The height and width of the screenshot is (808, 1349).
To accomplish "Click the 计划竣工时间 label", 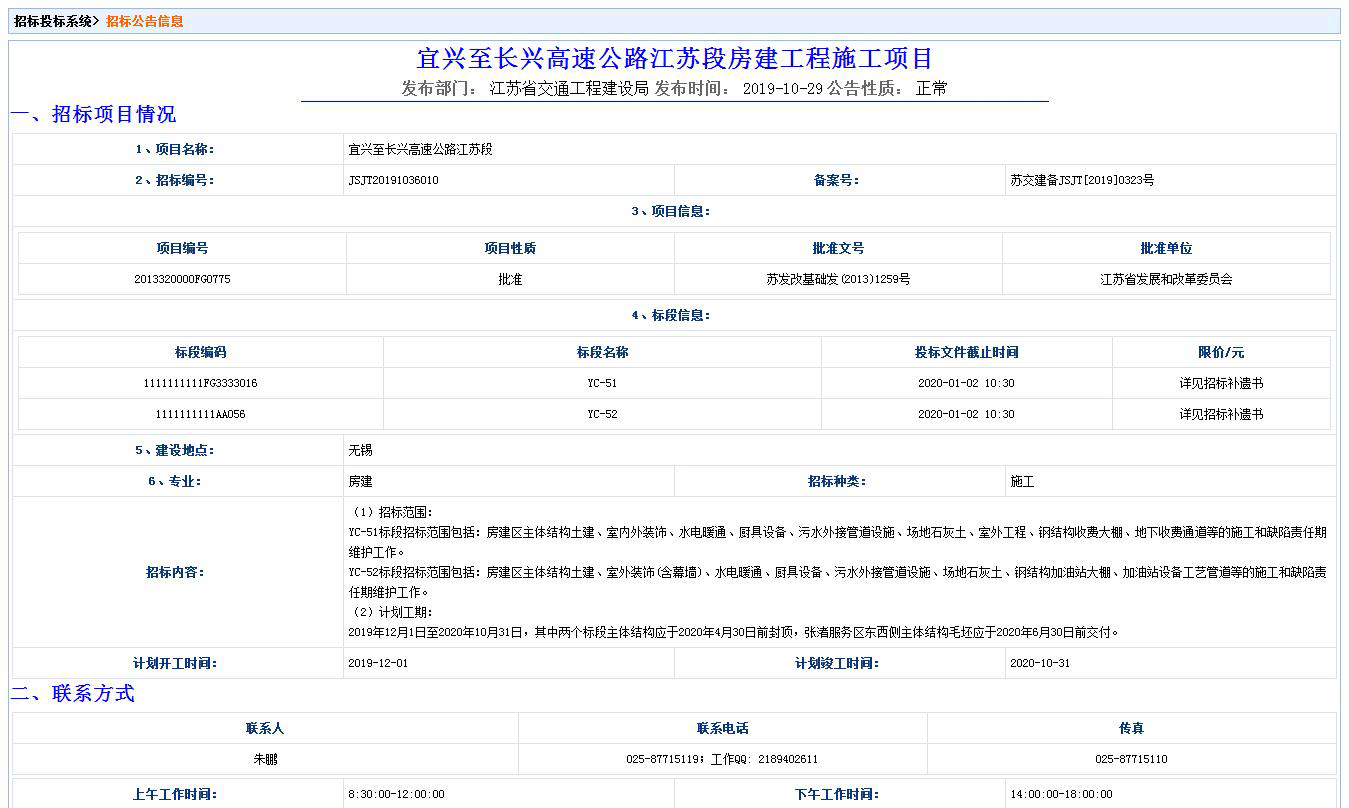I will (836, 663).
